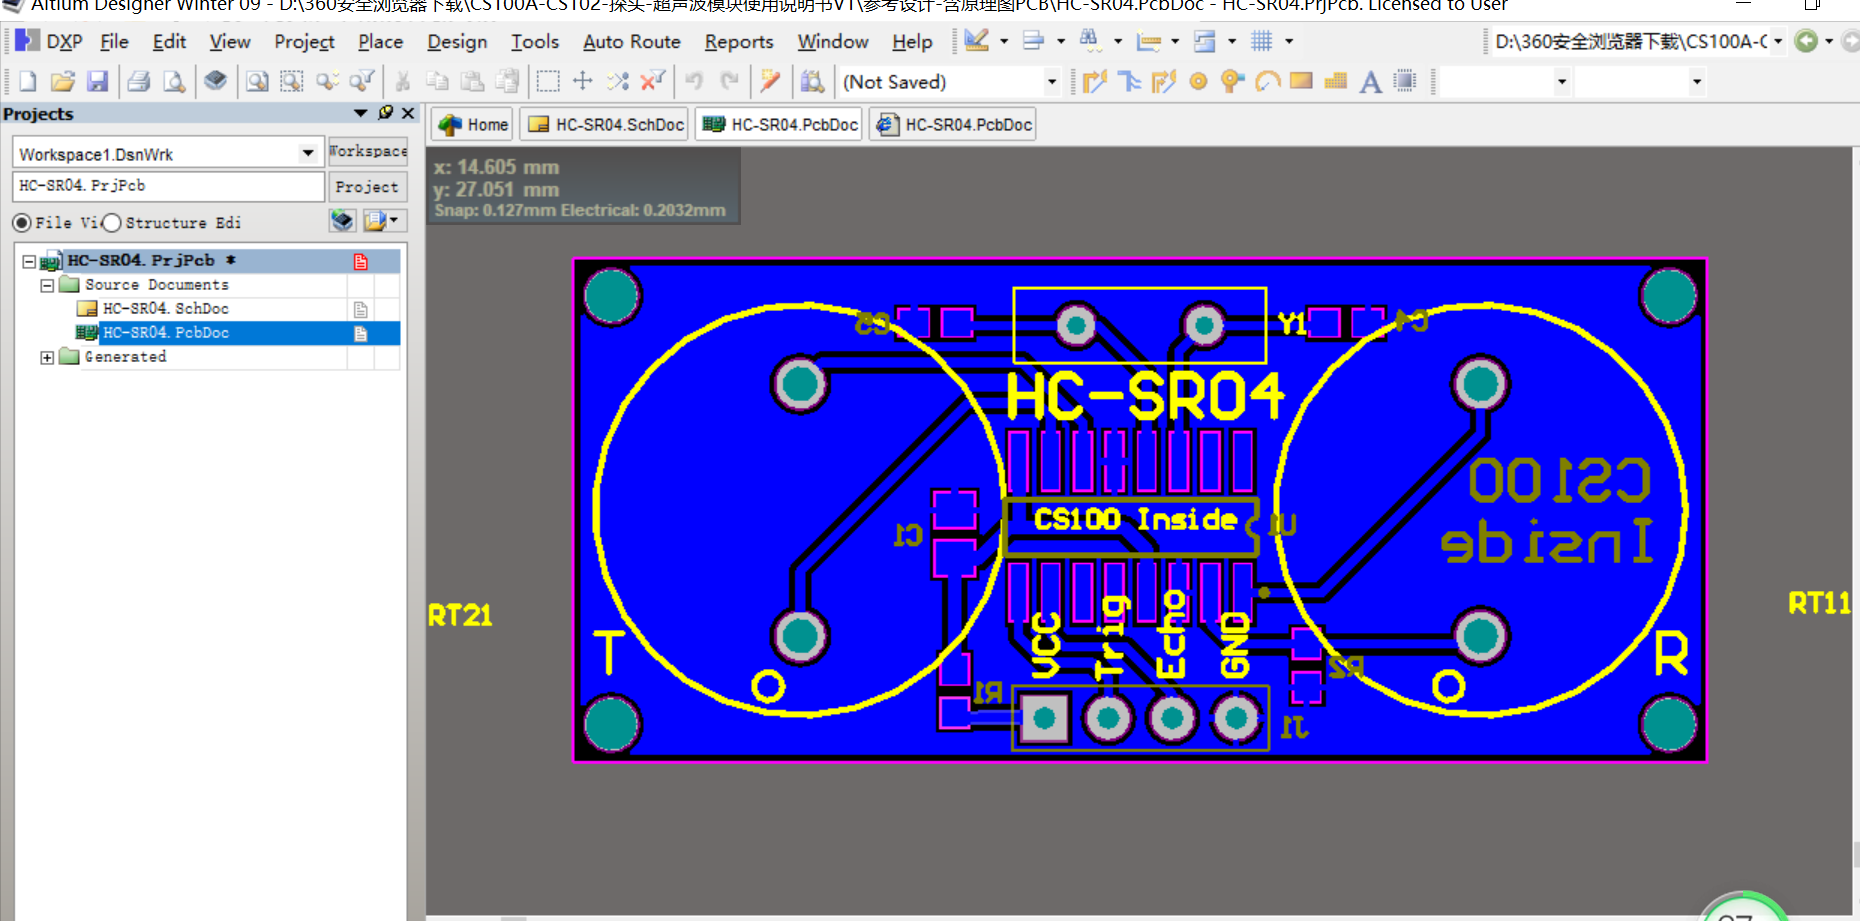Launch cross probe to open documents icon
1860x921 pixels.
pyautogui.click(x=770, y=81)
